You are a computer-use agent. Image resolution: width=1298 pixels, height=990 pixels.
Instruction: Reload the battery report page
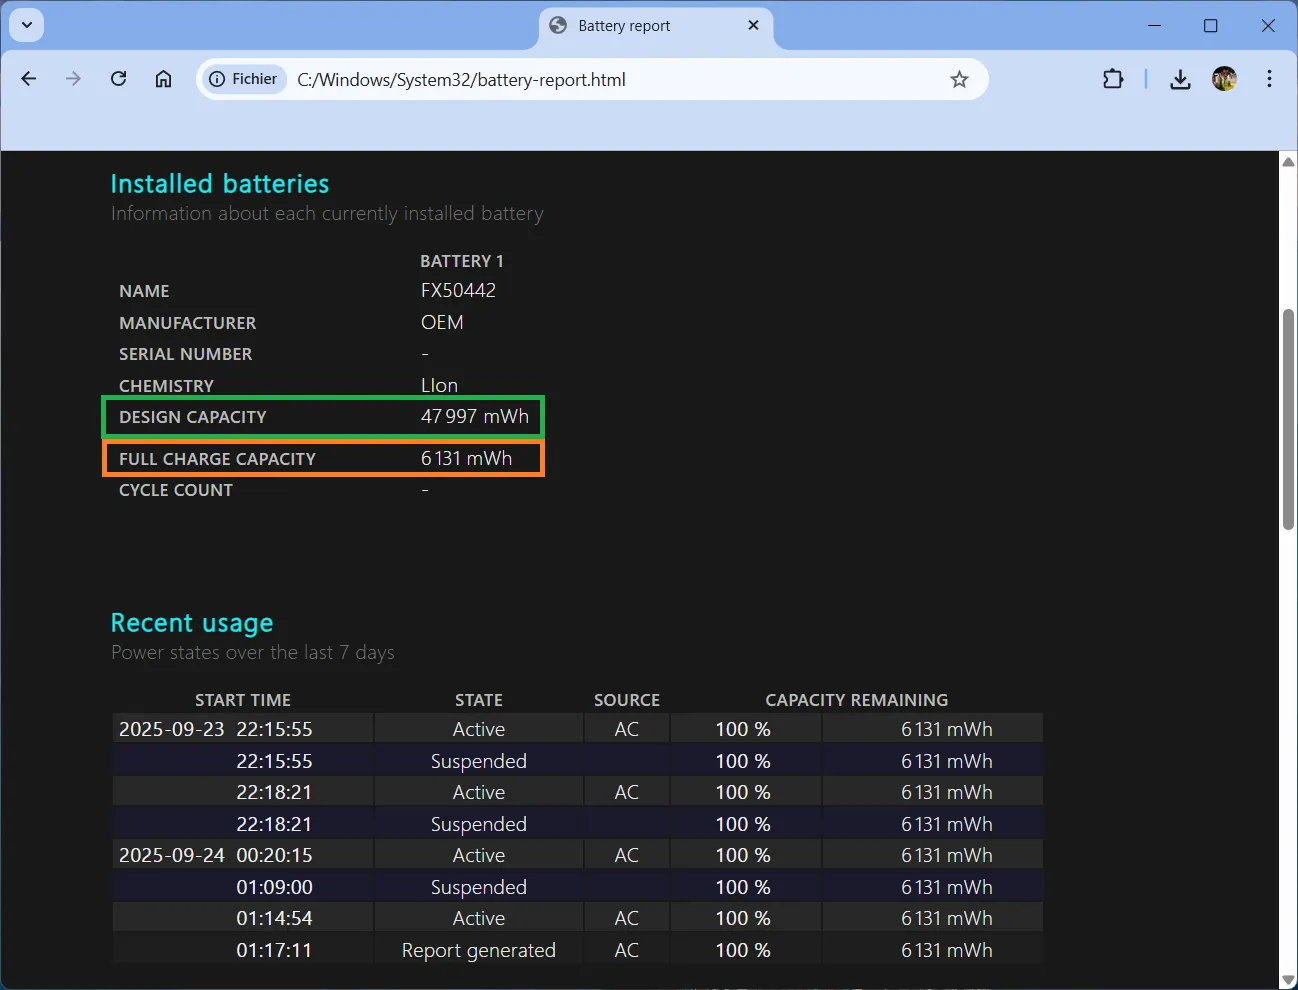tap(118, 79)
